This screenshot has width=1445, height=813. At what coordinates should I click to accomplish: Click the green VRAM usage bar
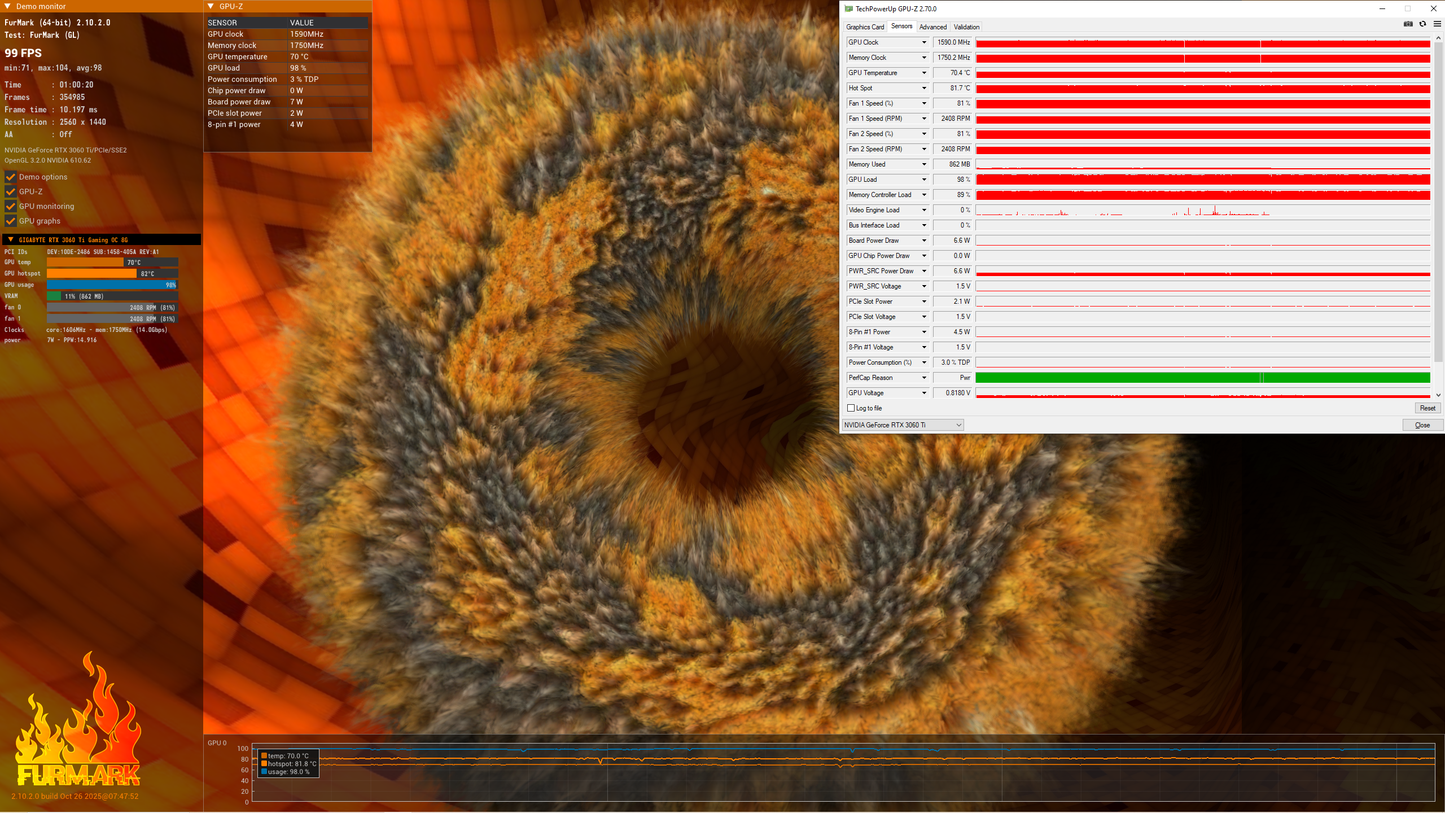112,296
